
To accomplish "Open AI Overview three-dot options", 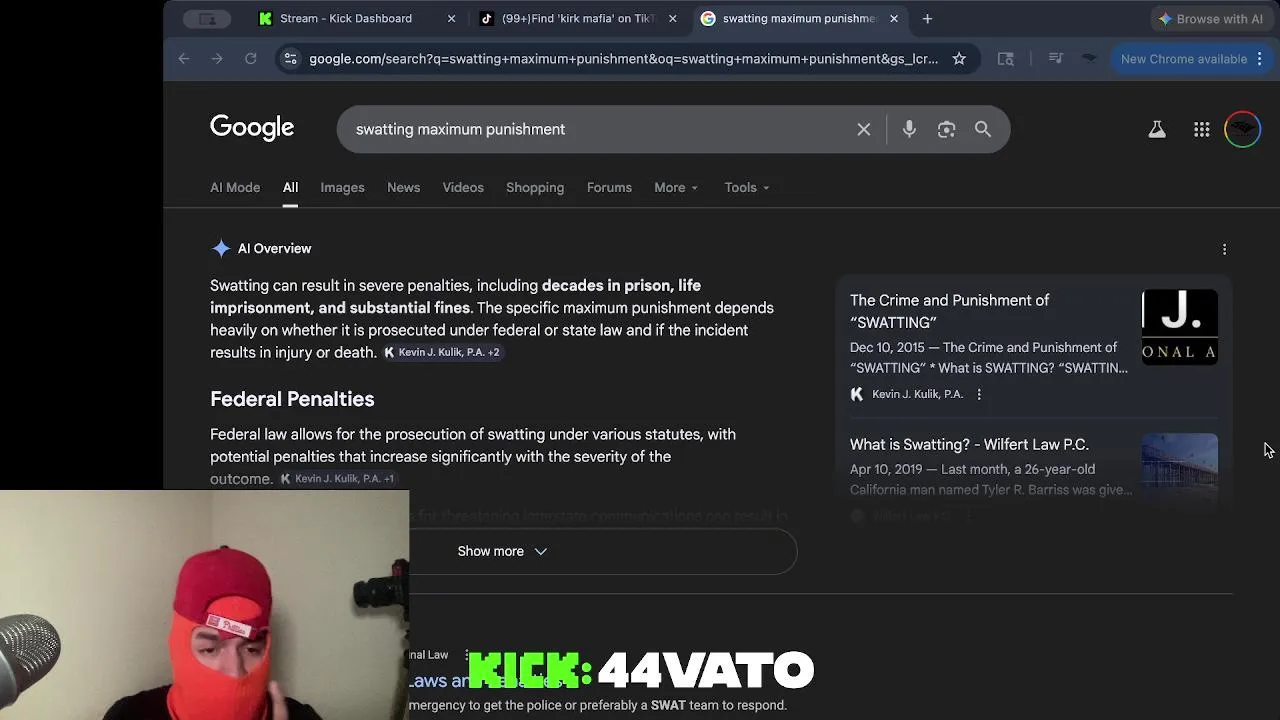I will pos(1225,249).
